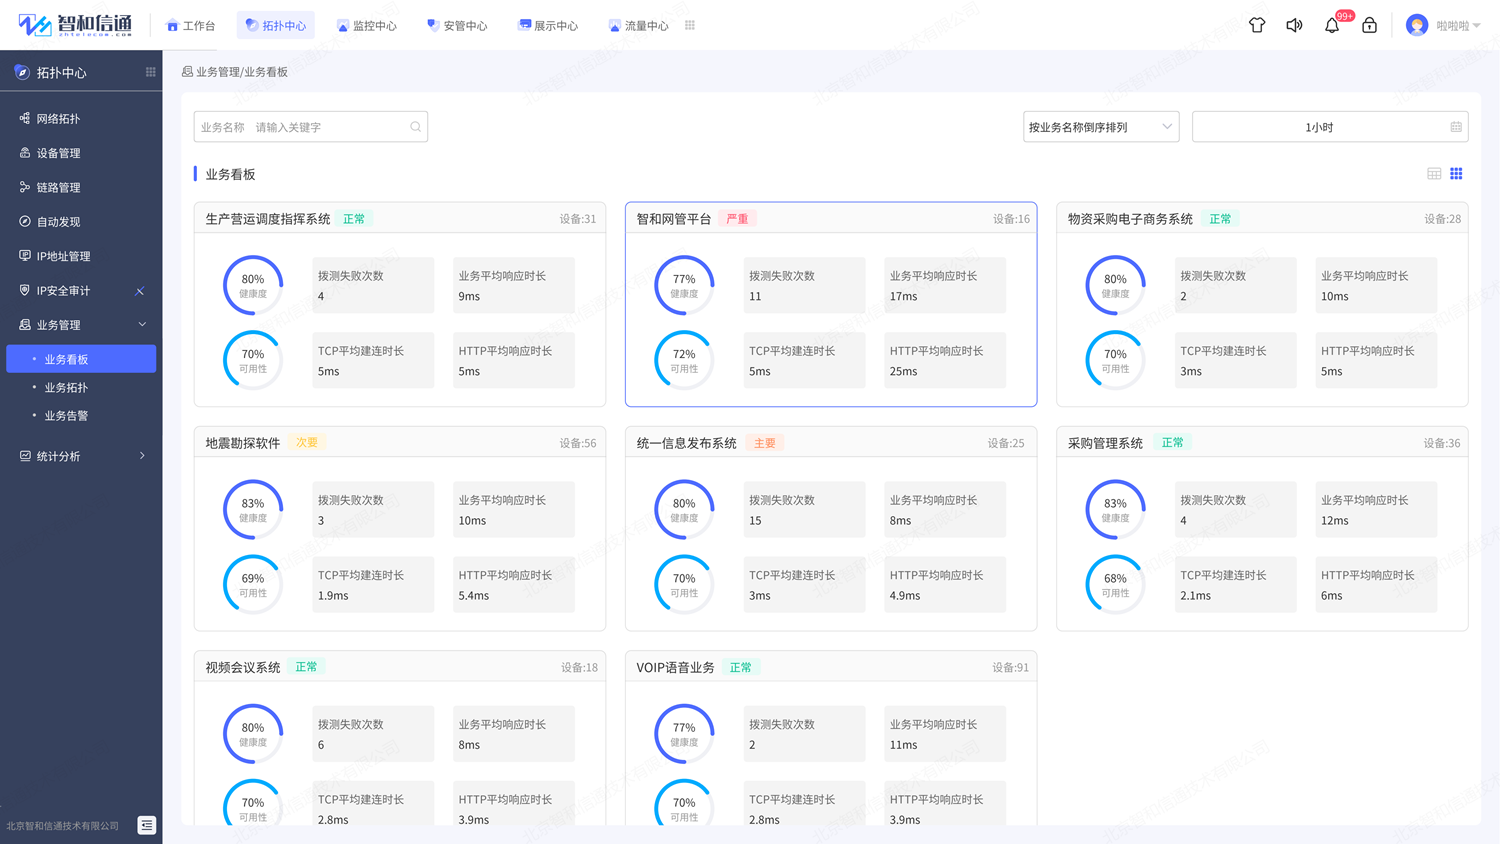
Task: Open the 工作台 tab
Action: [191, 25]
